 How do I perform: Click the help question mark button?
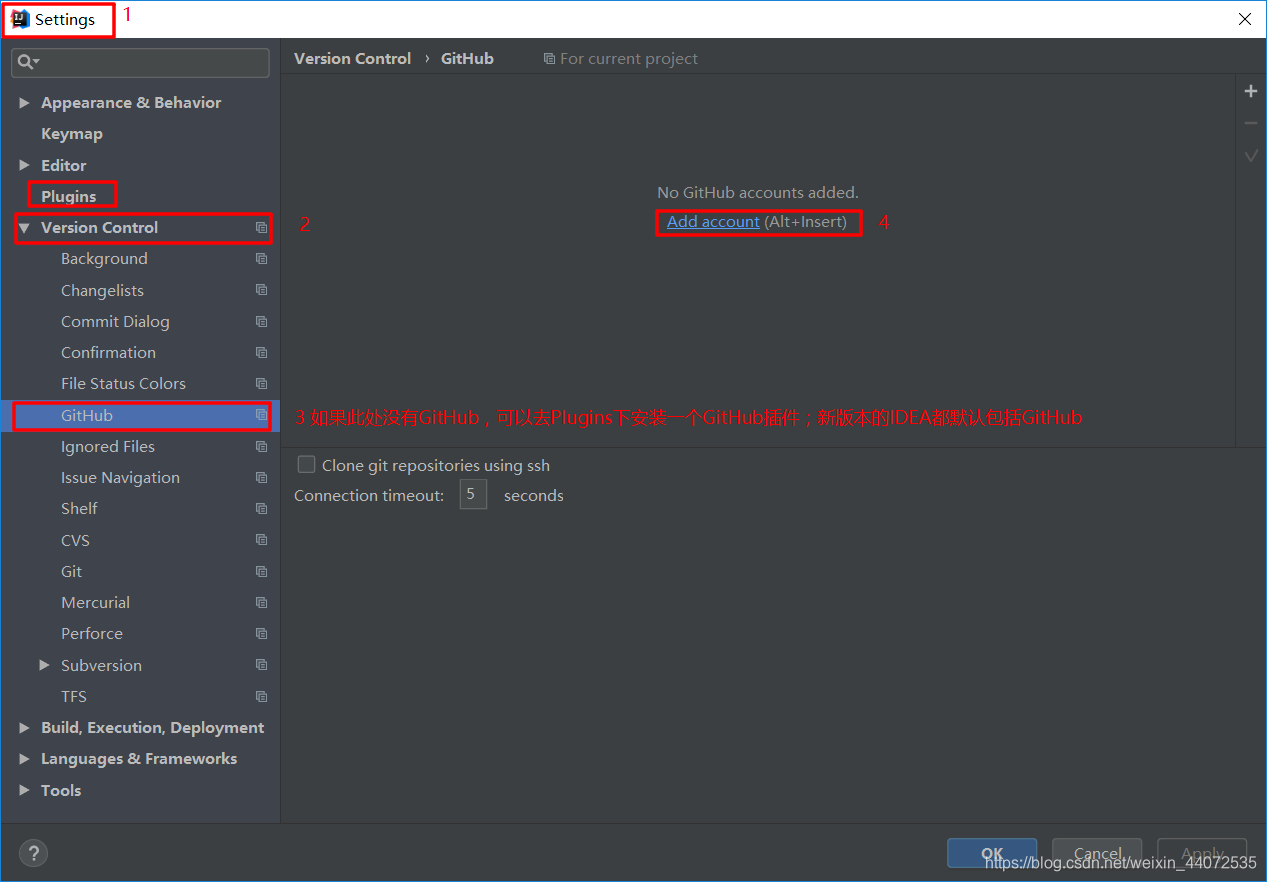[33, 853]
